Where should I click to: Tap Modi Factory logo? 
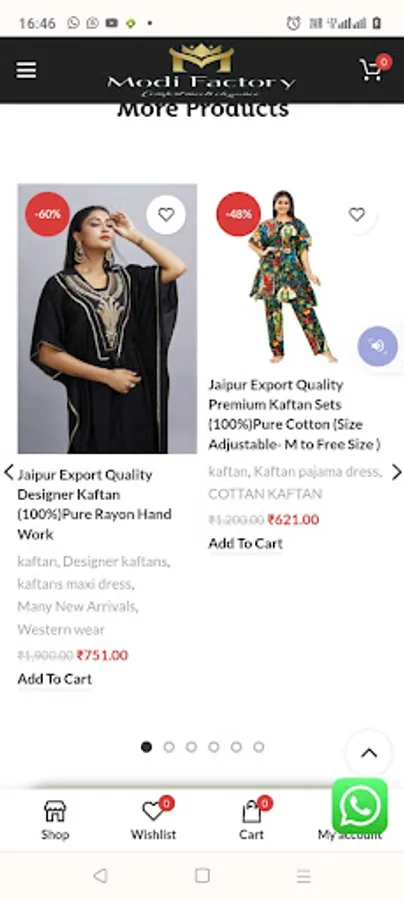201,71
